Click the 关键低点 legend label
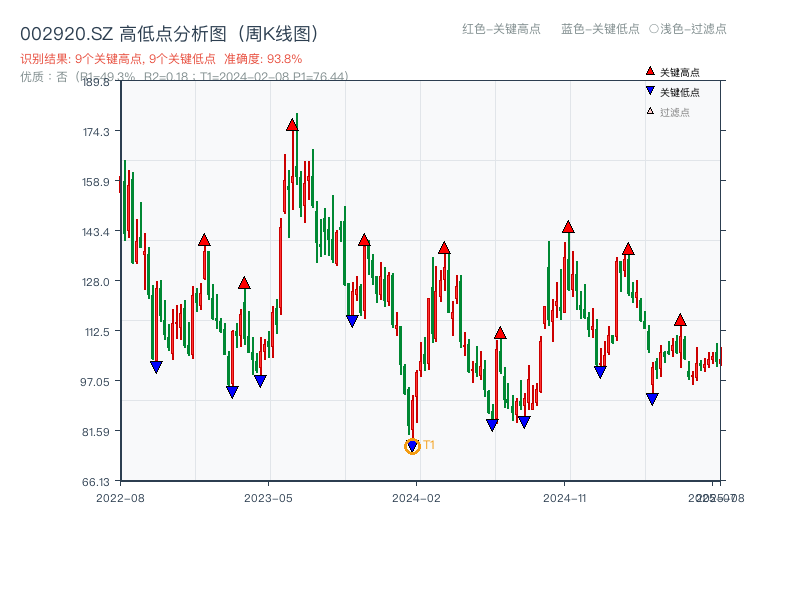This screenshot has height=600, width=800. [x=680, y=92]
